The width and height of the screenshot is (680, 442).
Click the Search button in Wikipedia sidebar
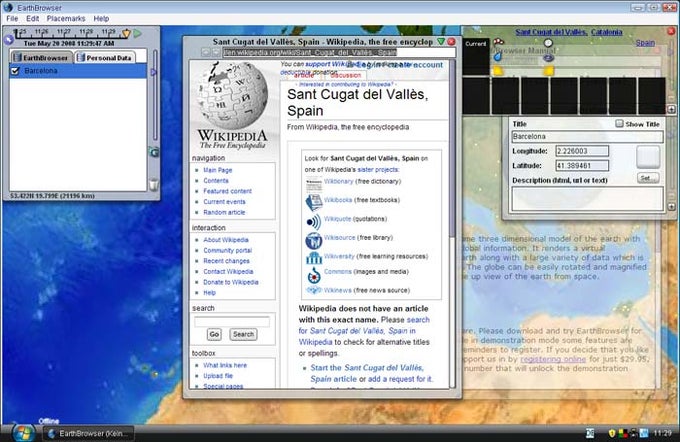pos(243,334)
